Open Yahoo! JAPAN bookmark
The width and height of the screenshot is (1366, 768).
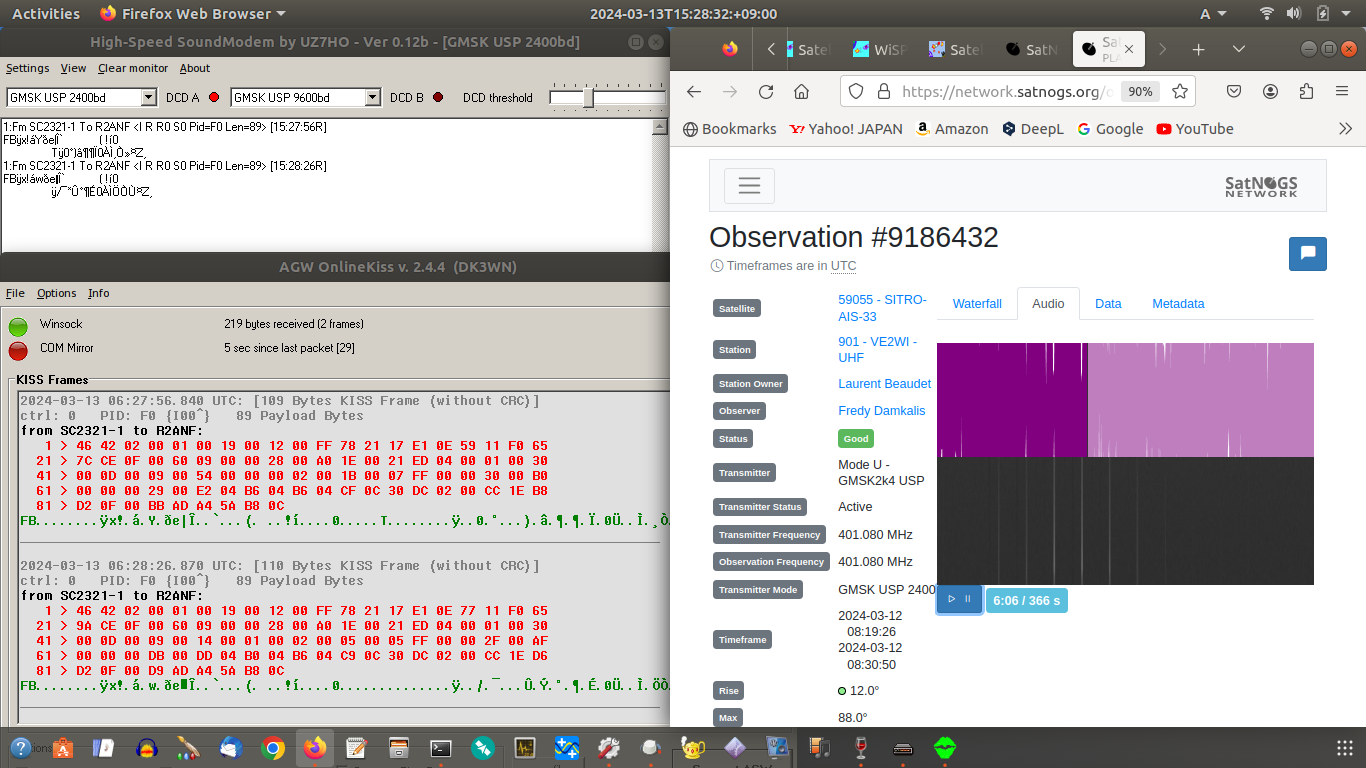tap(846, 128)
